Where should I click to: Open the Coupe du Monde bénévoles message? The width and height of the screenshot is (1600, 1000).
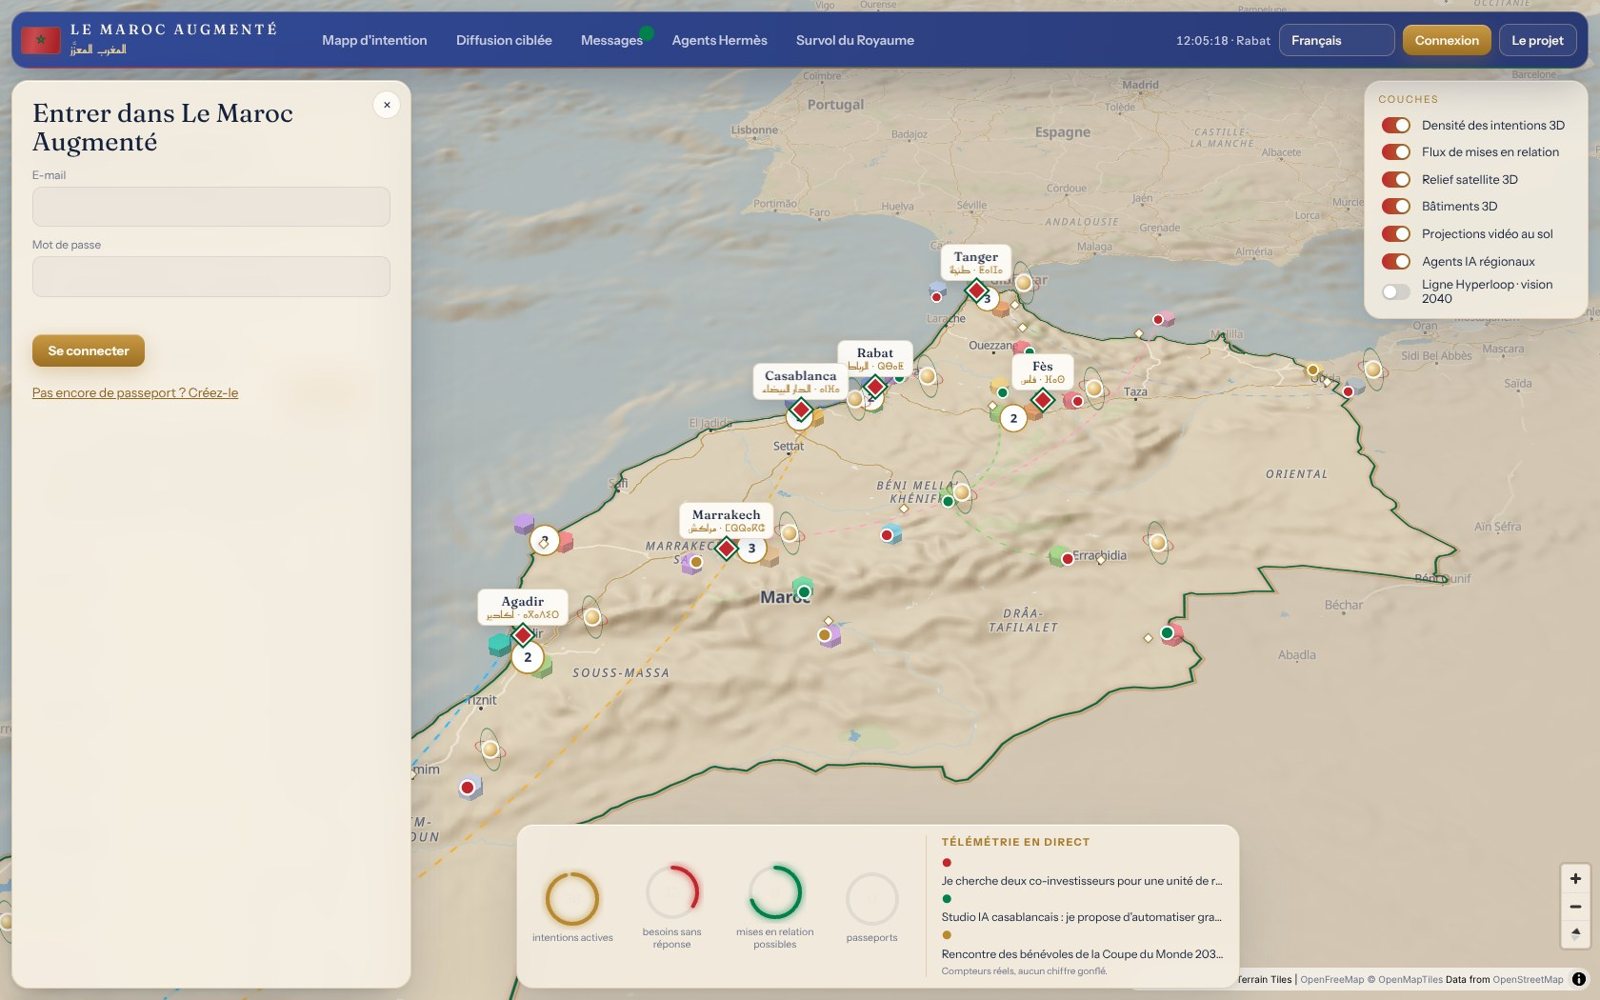point(1081,954)
